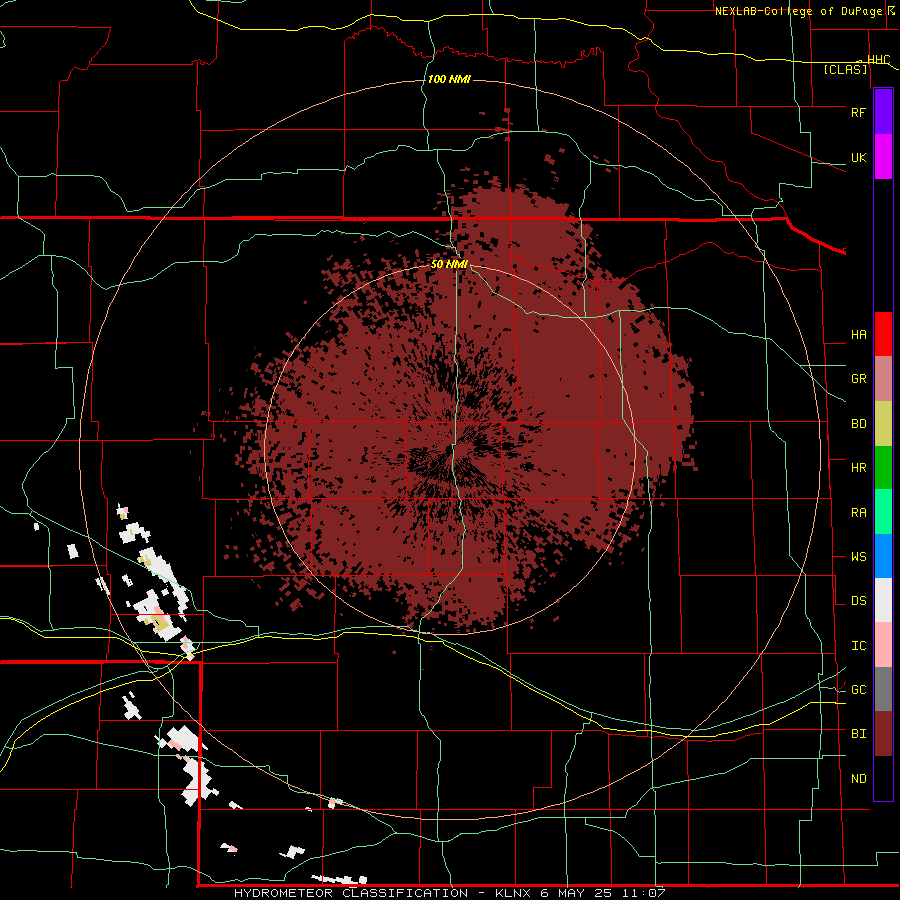This screenshot has height=900, width=900.
Task: Click the black ND legend color
Action: (883, 778)
